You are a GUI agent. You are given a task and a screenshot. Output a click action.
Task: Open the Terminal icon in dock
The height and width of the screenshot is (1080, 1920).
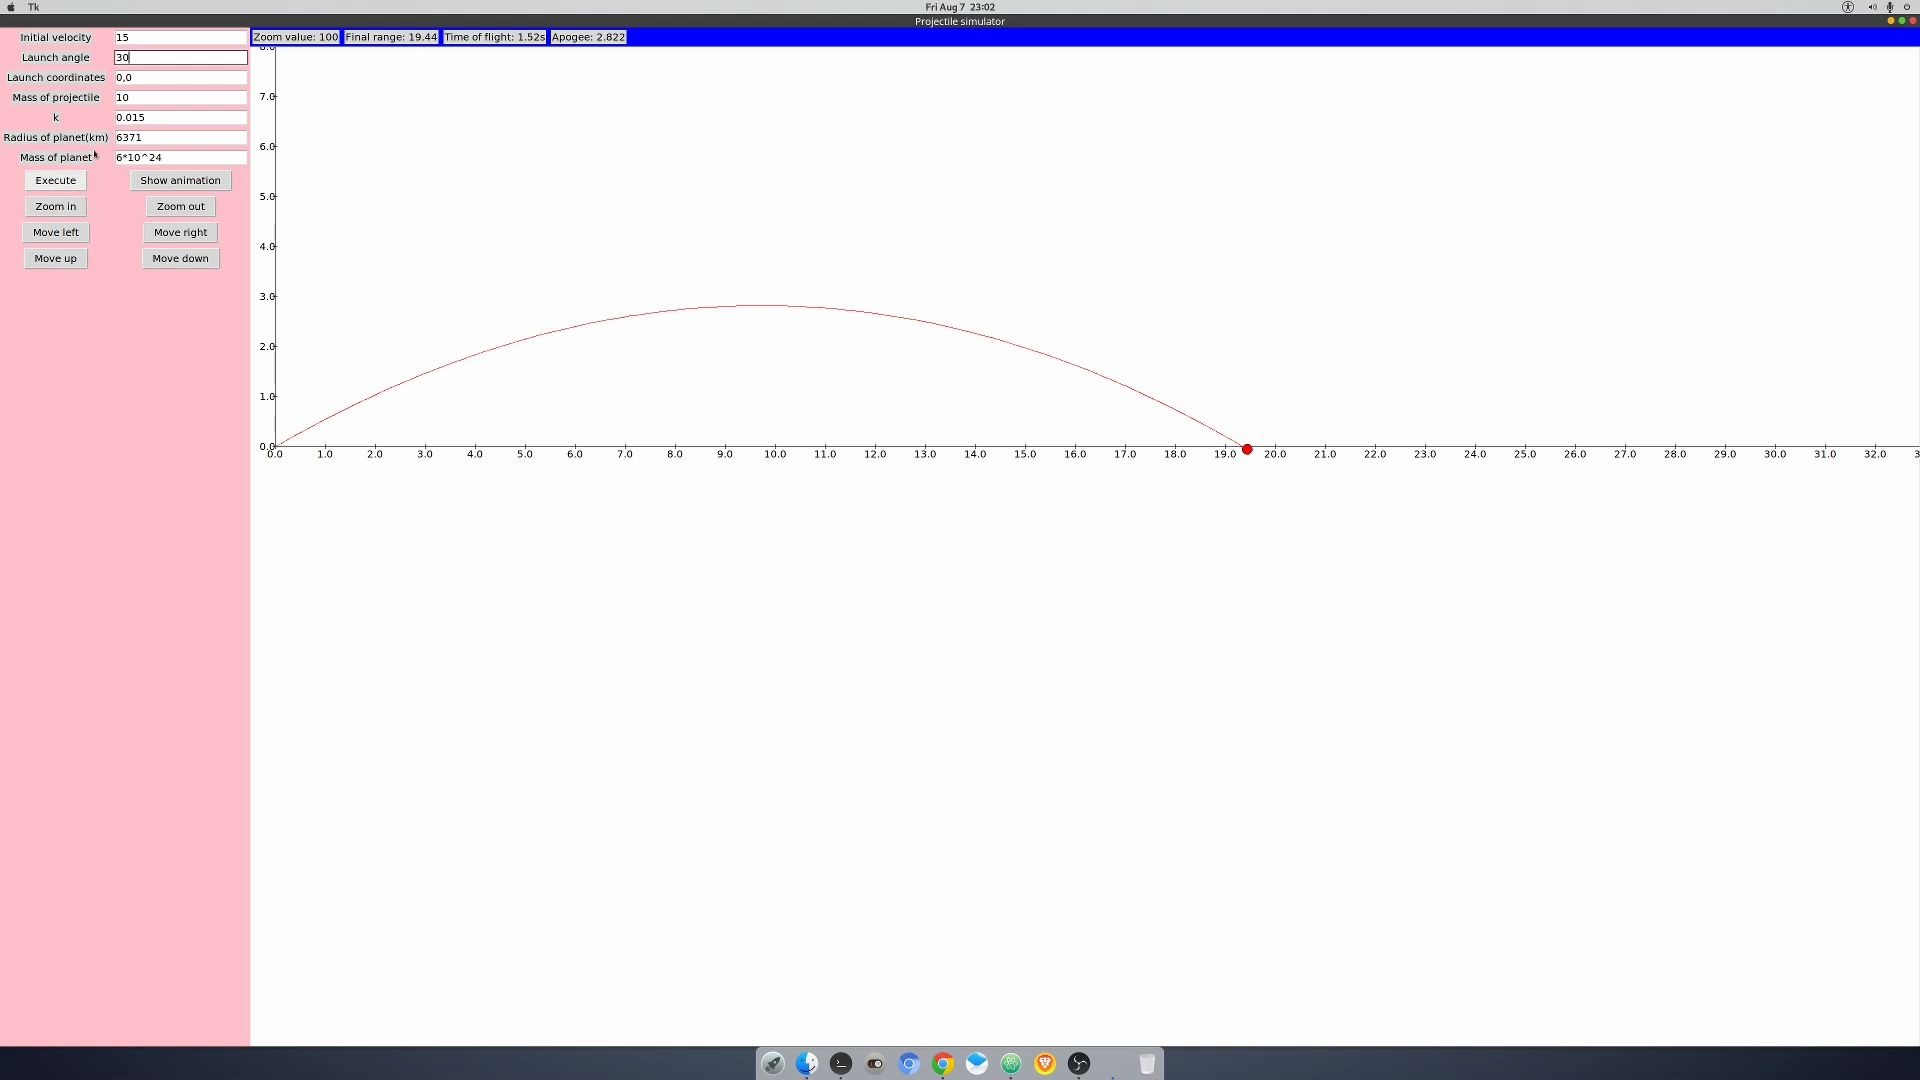[x=841, y=1064]
